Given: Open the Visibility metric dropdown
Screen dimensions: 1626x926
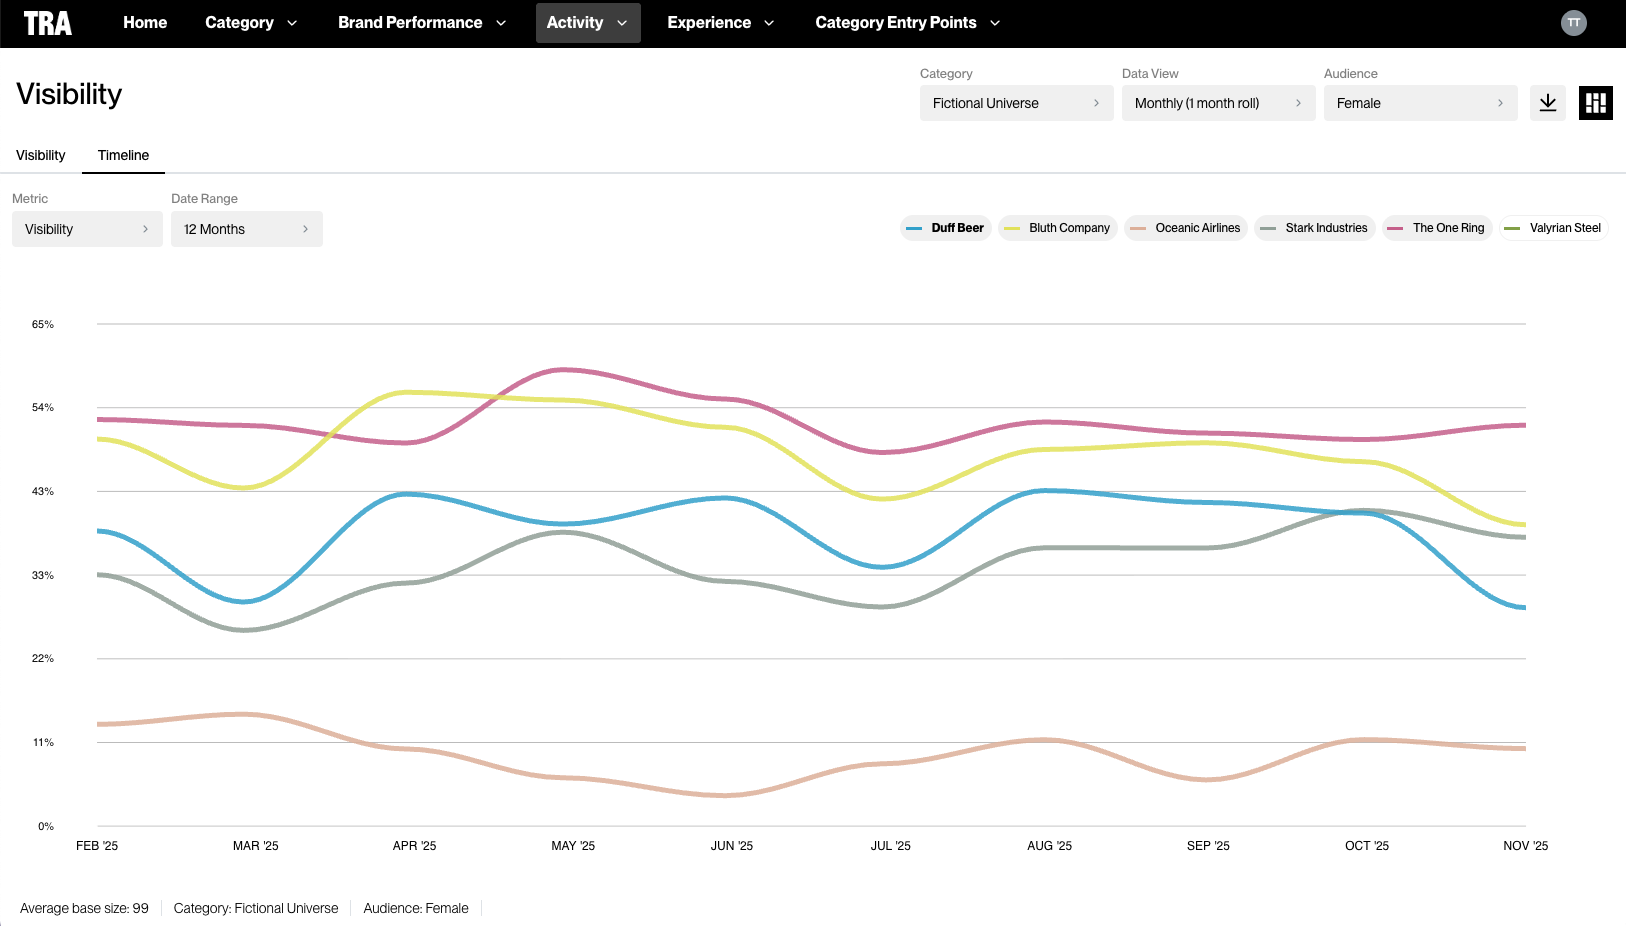Looking at the screenshot, I should coord(87,229).
